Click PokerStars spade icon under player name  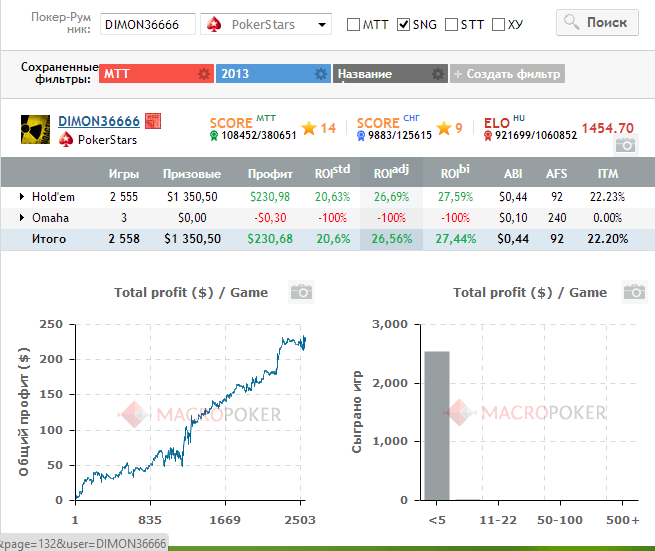66,140
